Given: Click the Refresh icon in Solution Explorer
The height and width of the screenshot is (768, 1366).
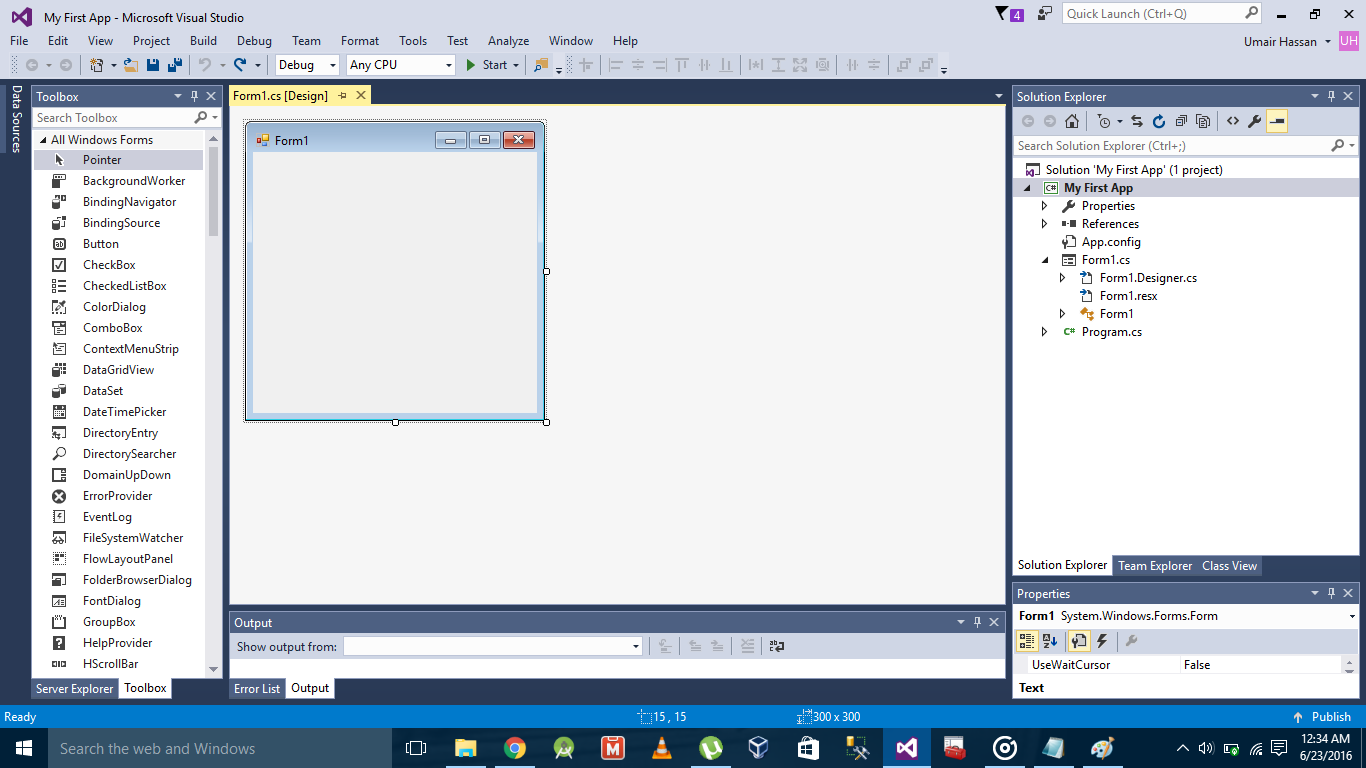Looking at the screenshot, I should coord(1159,121).
